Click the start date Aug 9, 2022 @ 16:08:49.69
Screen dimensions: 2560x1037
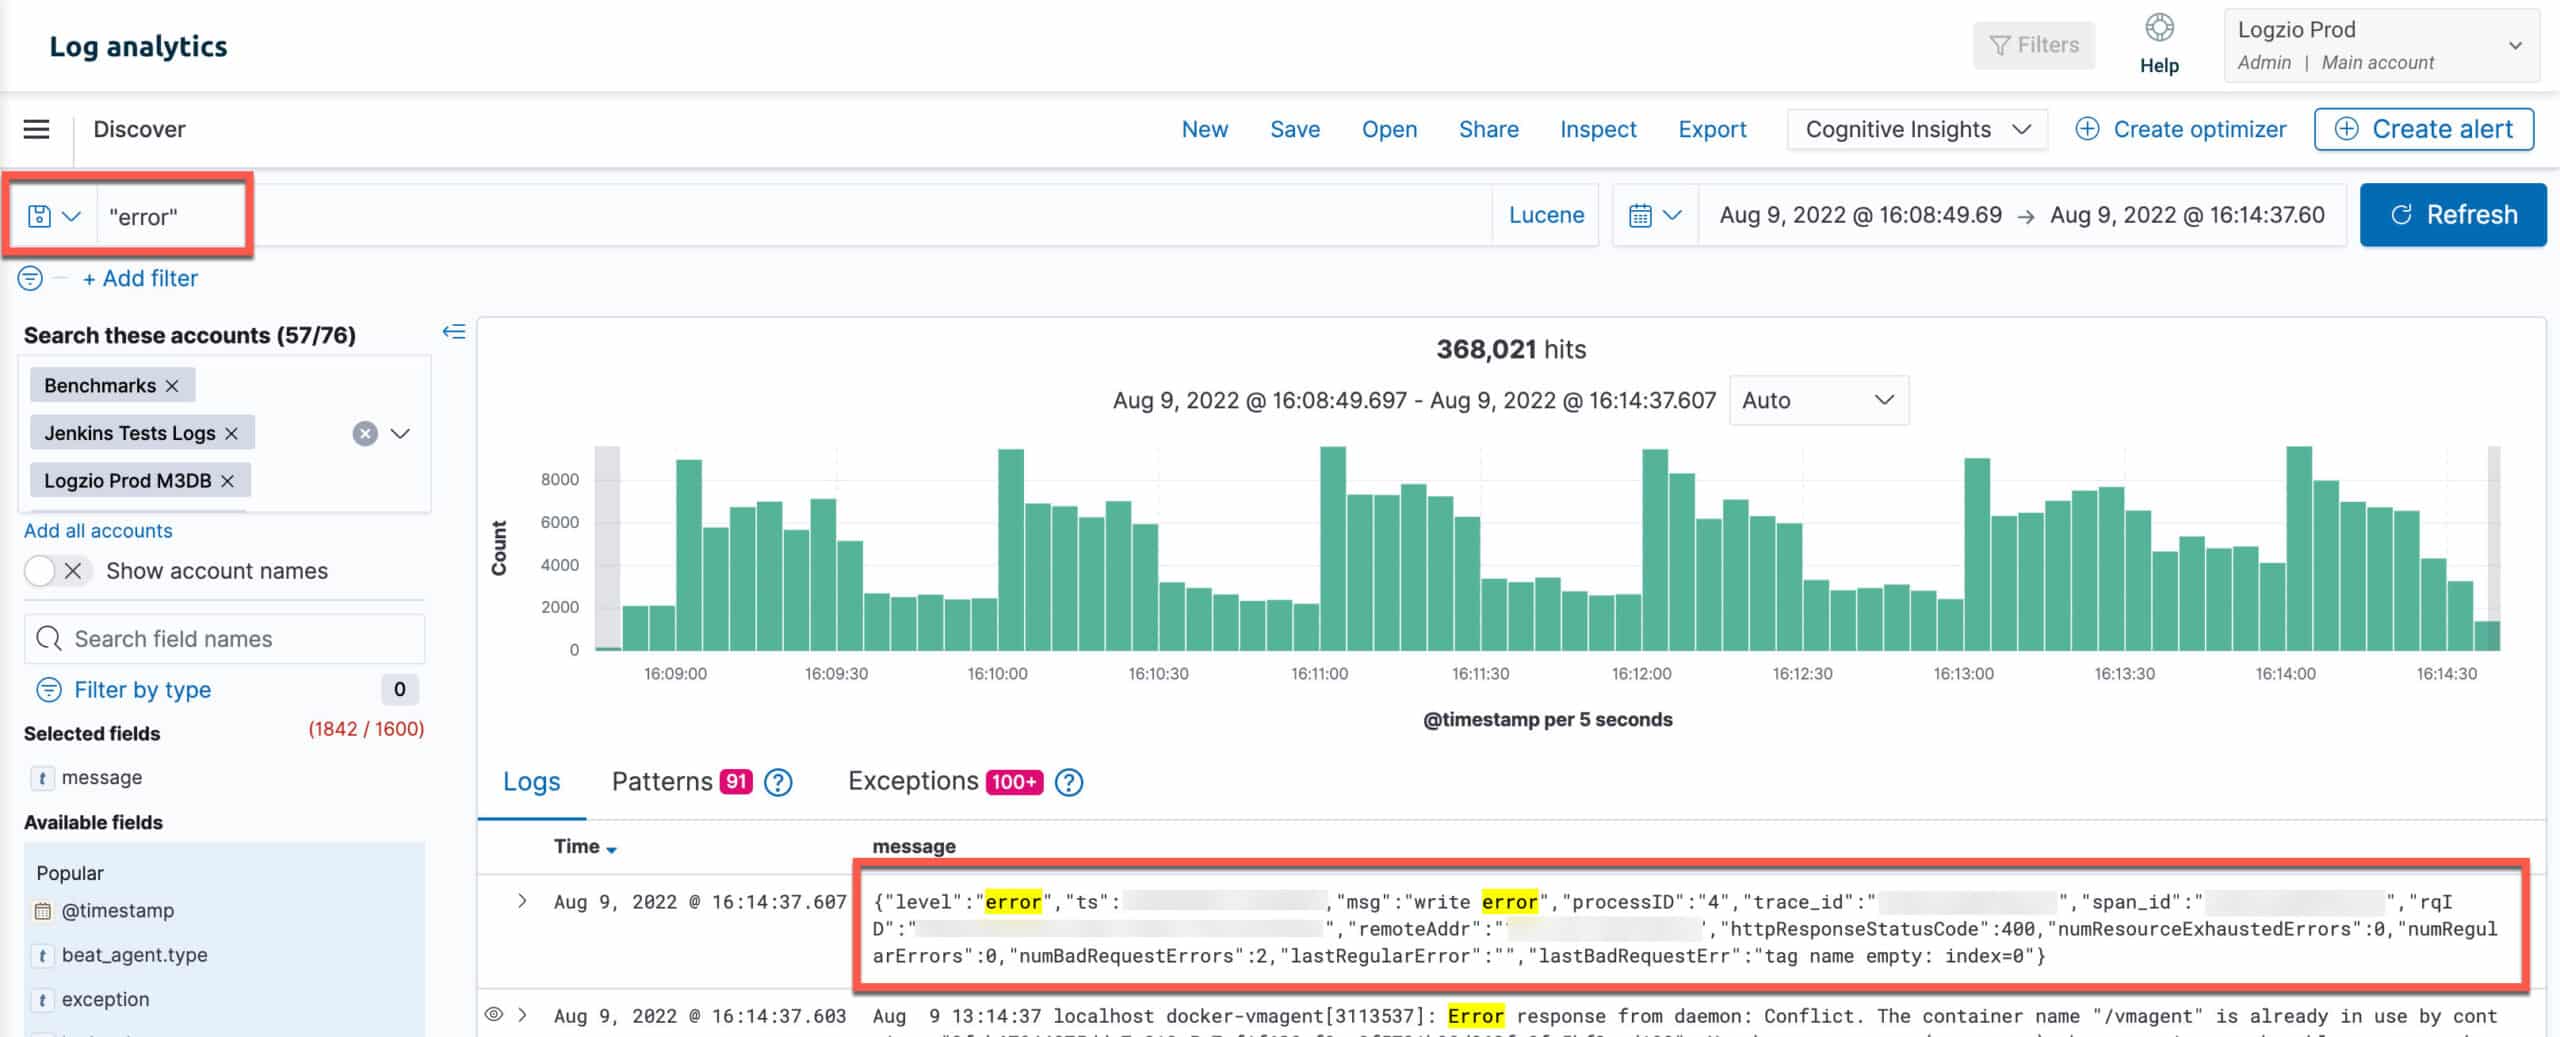[1860, 215]
